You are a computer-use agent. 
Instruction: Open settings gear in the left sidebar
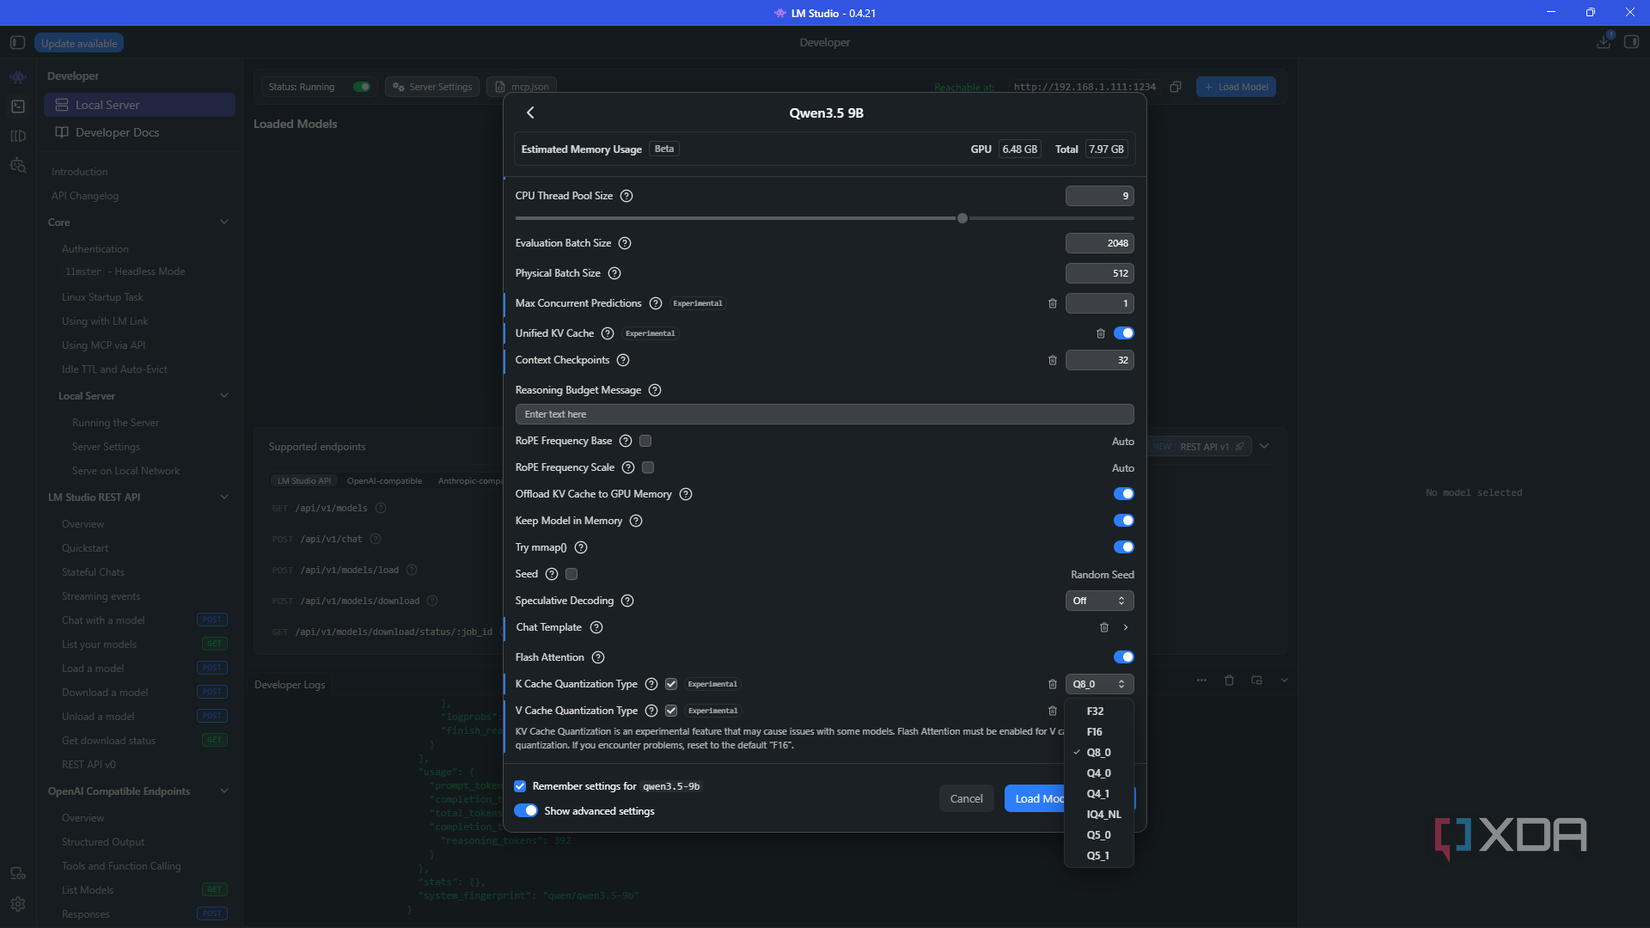click(18, 904)
